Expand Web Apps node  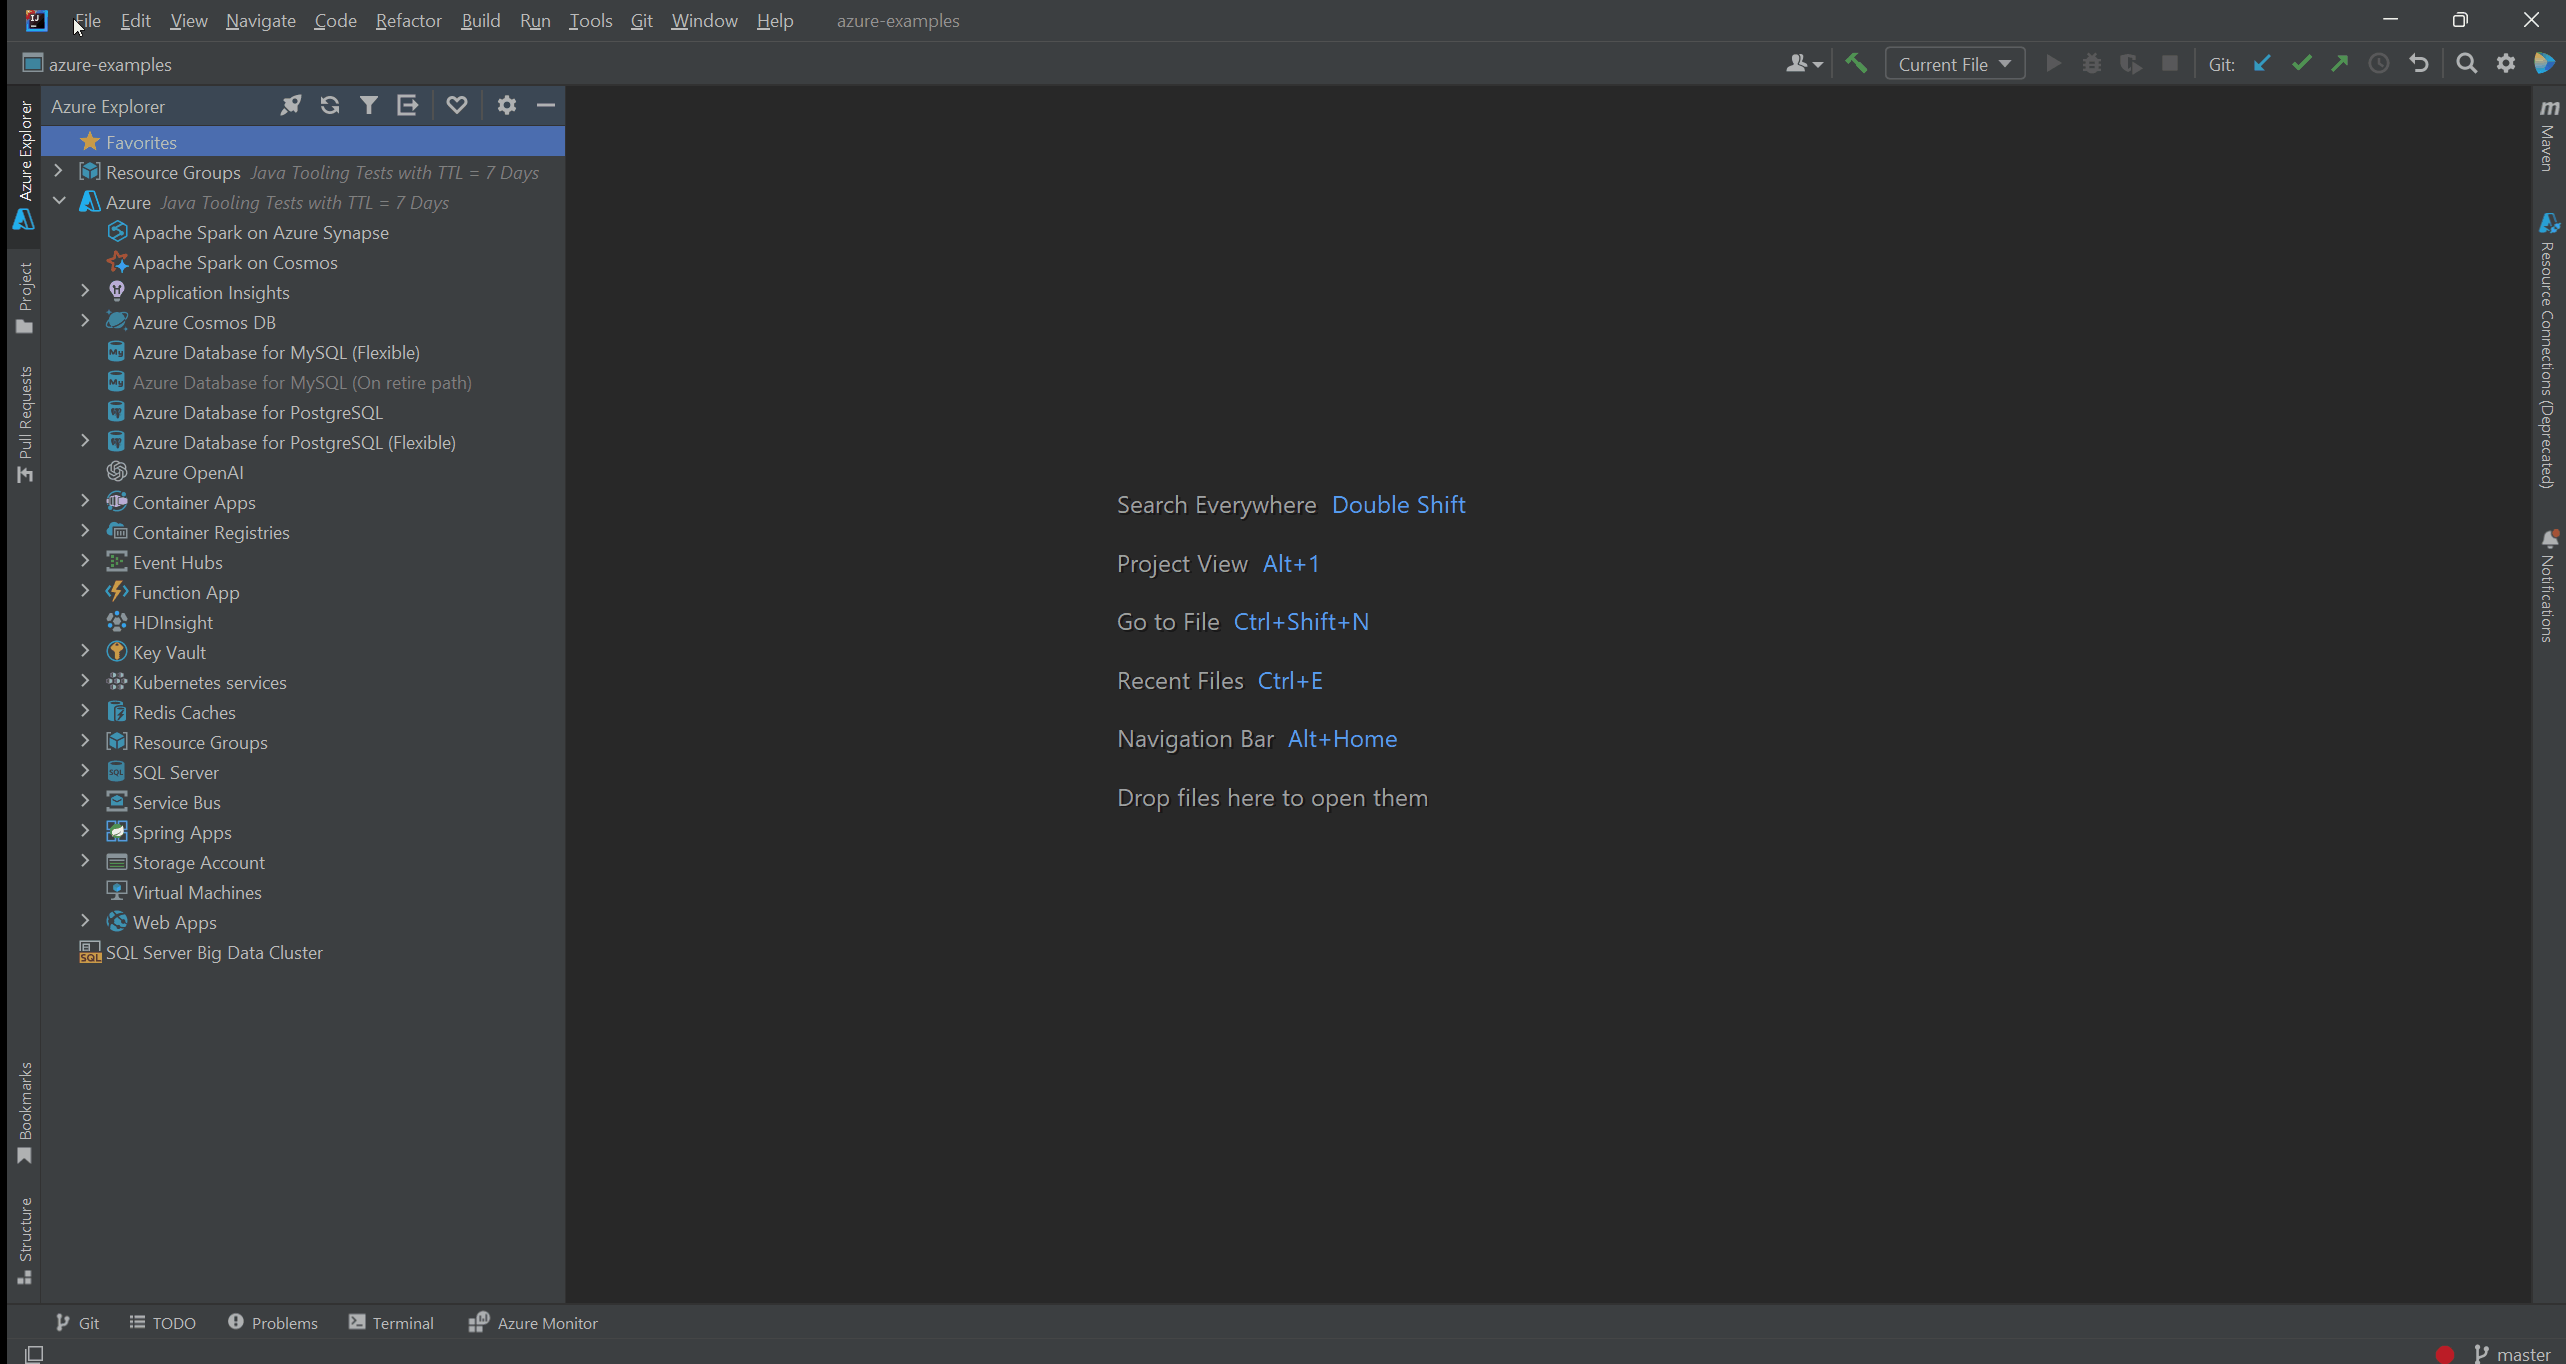tap(86, 922)
